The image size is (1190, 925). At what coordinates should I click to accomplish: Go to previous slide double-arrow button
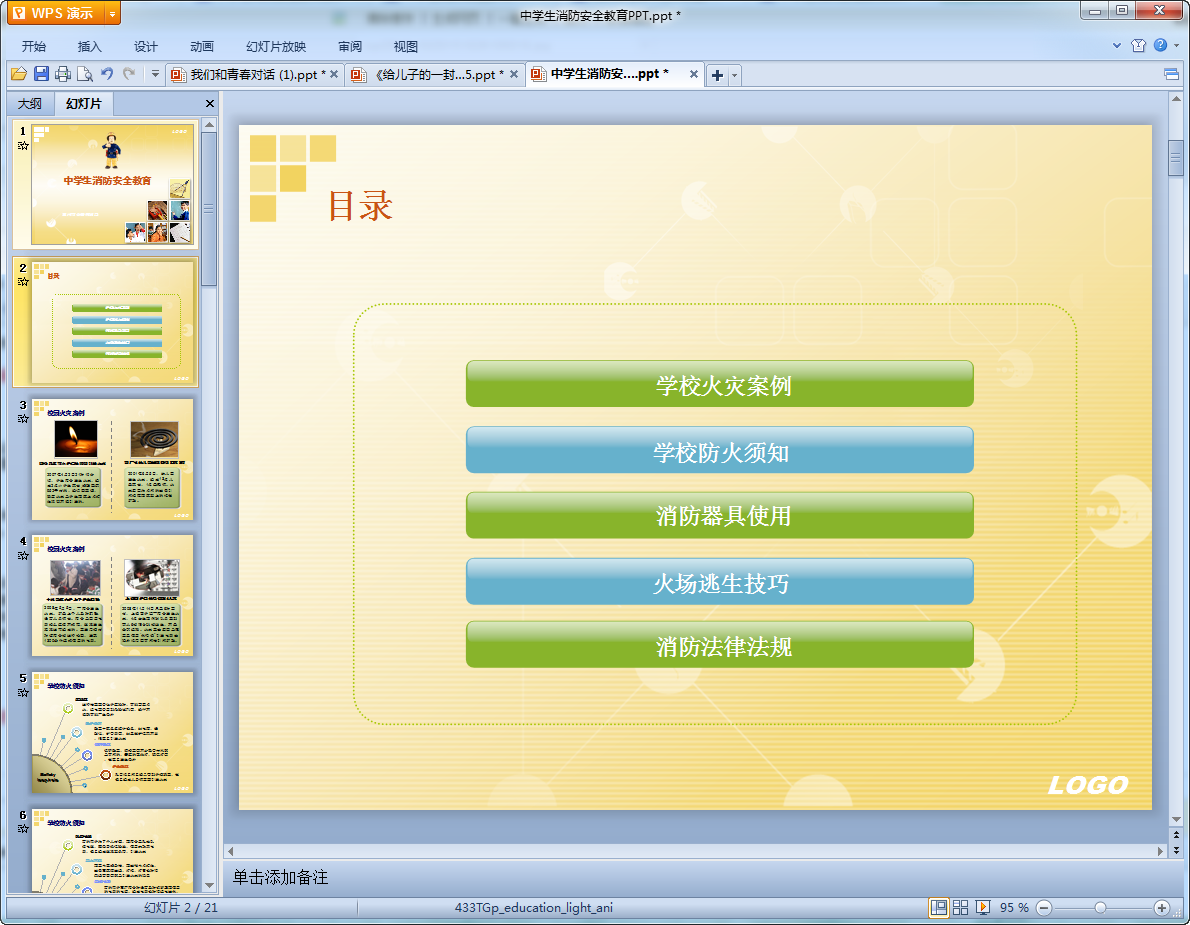click(1176, 835)
